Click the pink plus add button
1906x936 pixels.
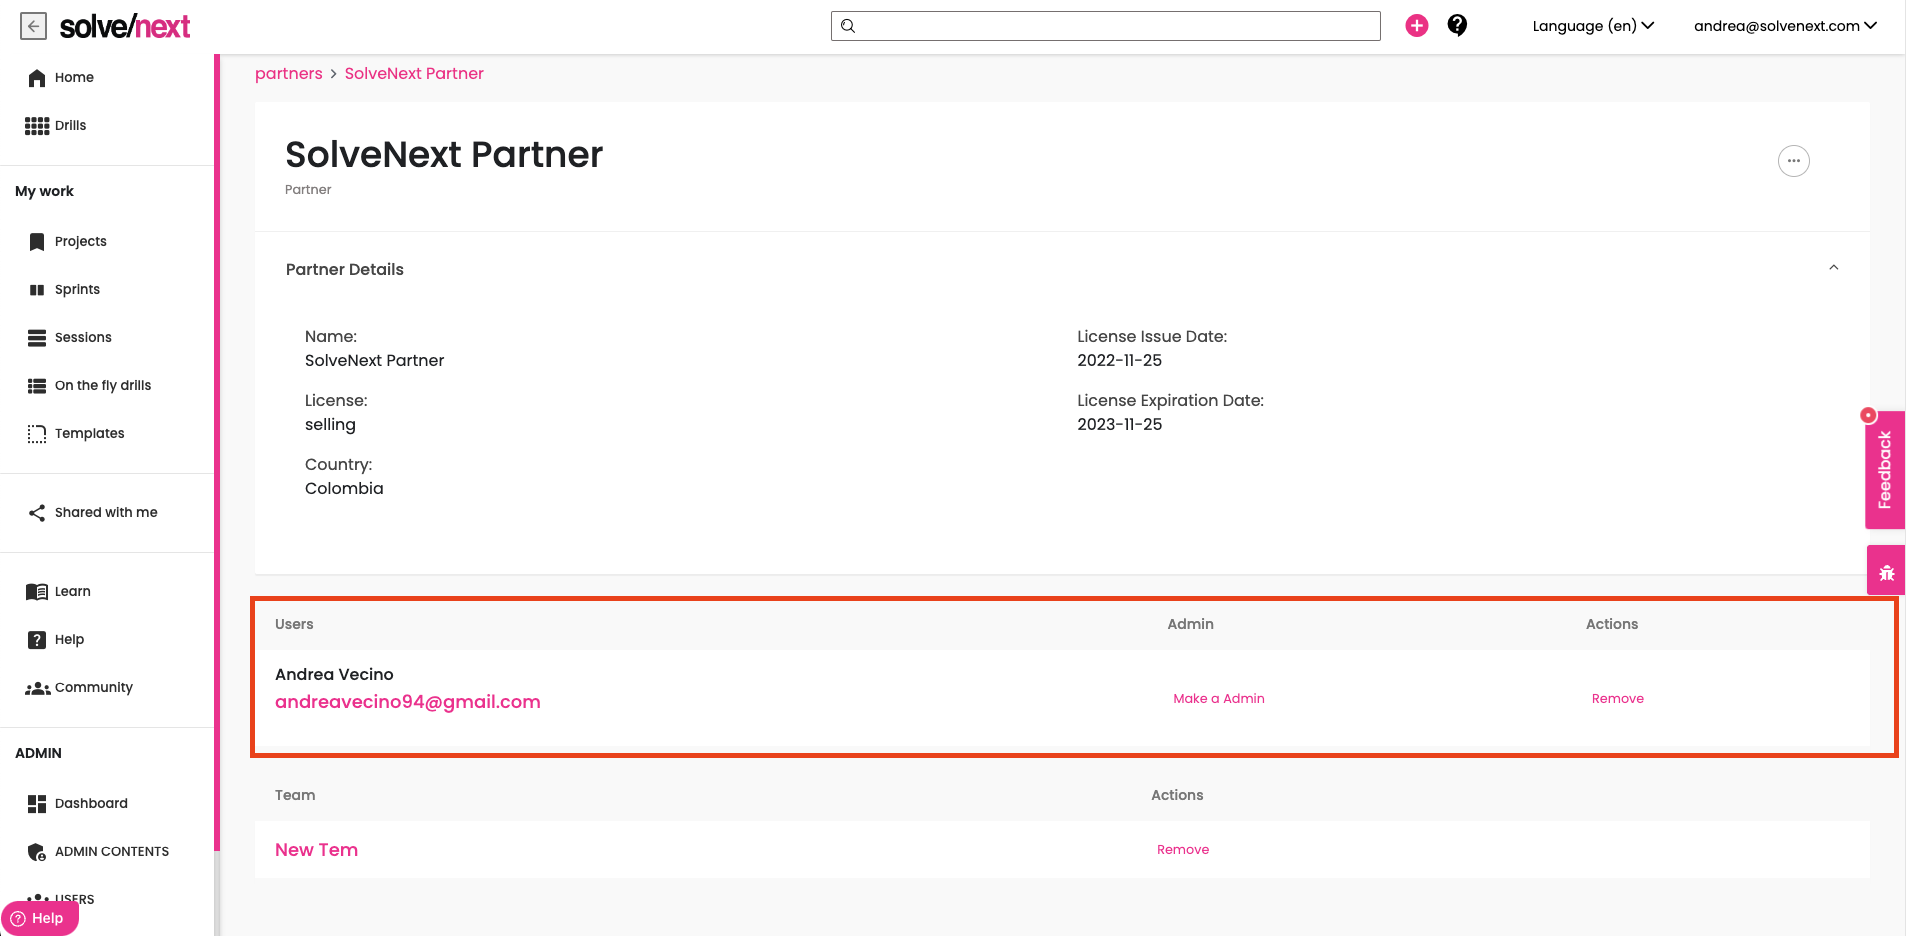tap(1417, 26)
